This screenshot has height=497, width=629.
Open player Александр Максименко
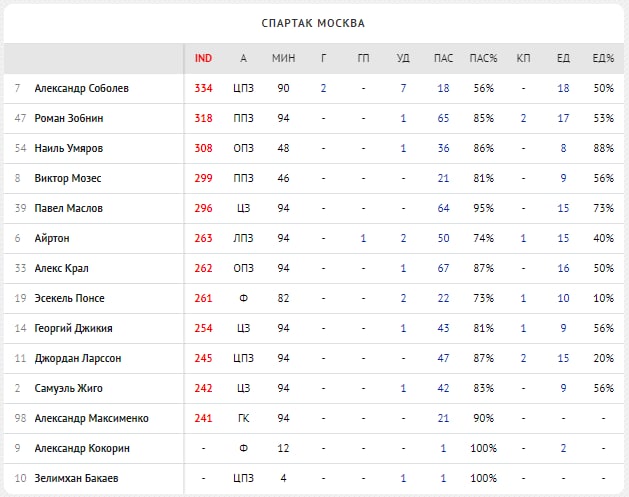pyautogui.click(x=91, y=418)
